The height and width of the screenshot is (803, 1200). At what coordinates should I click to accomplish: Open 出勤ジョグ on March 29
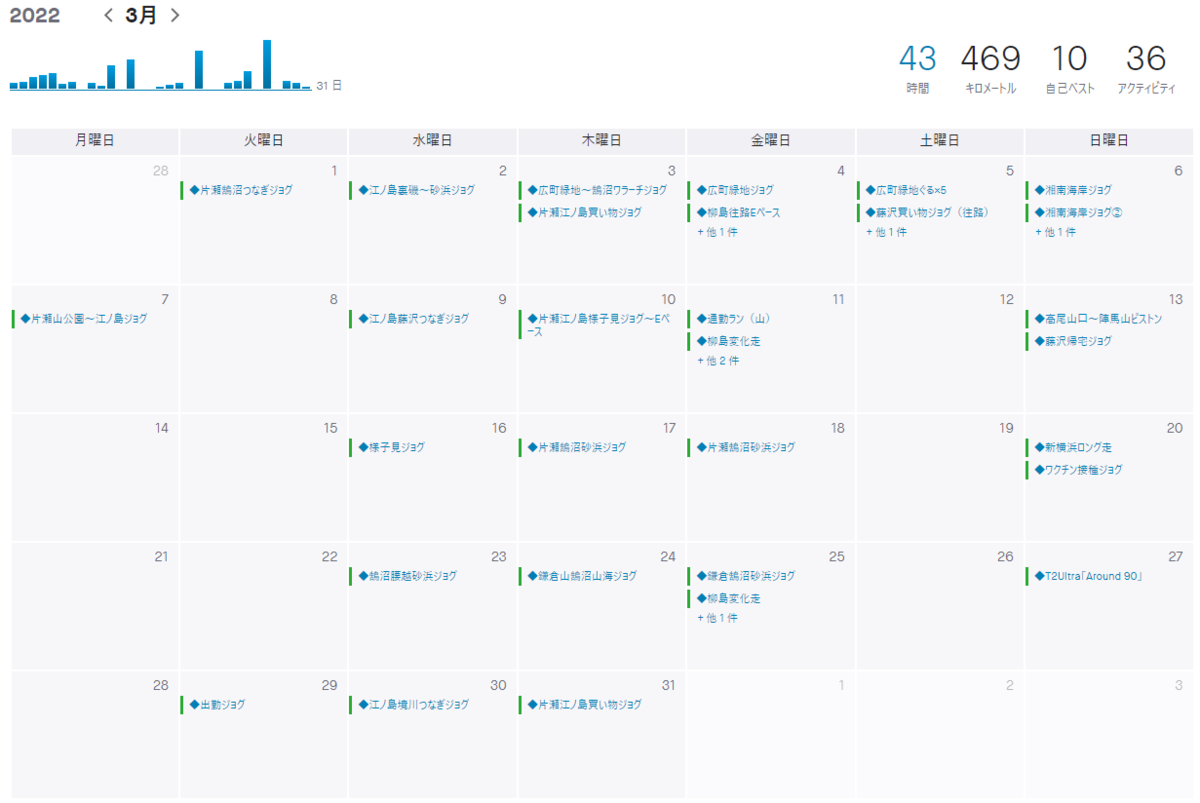(217, 706)
